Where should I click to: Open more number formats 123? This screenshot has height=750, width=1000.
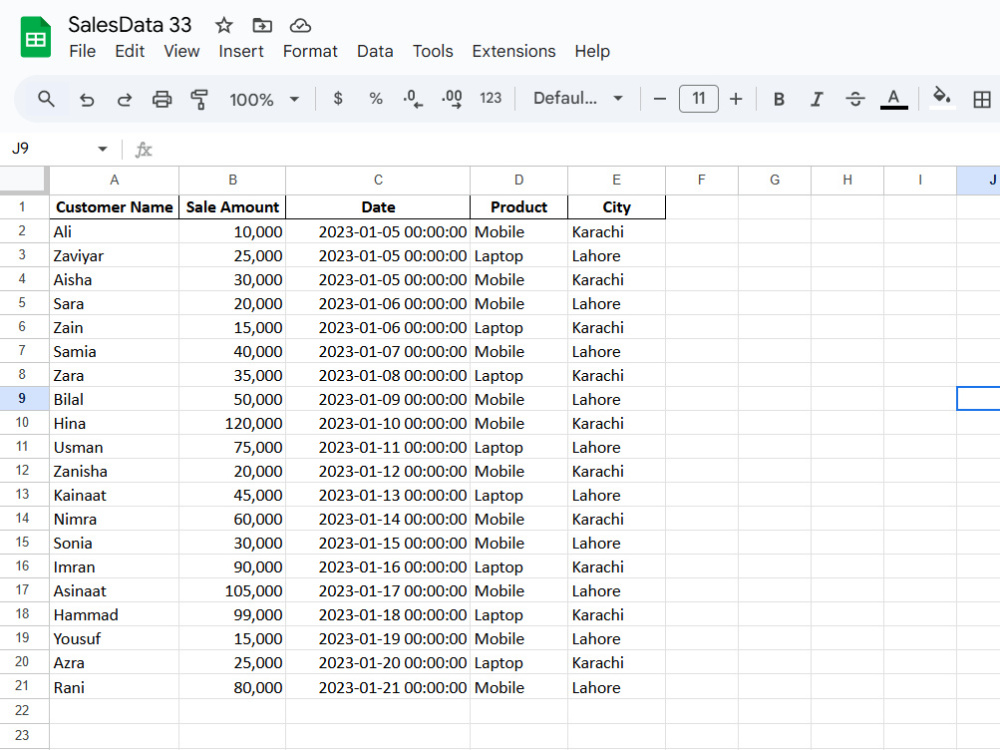tap(490, 98)
